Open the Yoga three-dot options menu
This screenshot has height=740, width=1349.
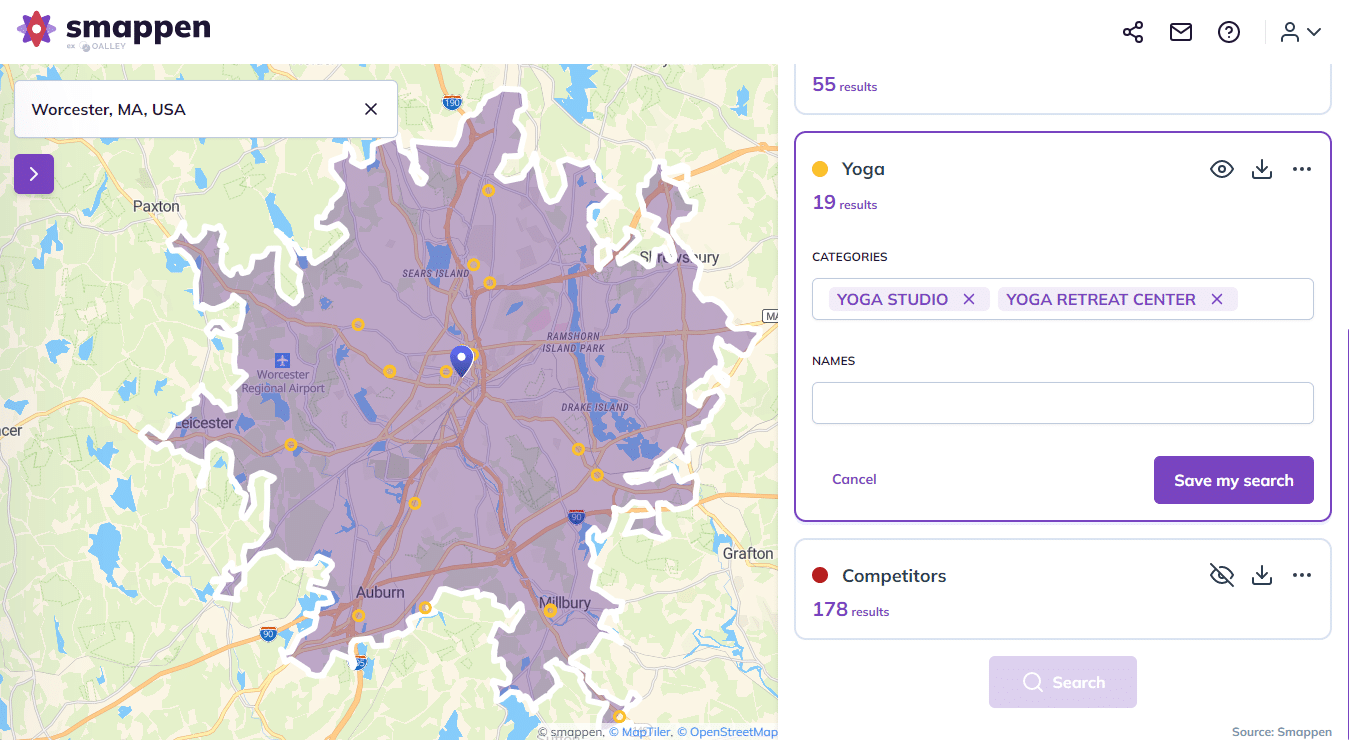[x=1301, y=169]
